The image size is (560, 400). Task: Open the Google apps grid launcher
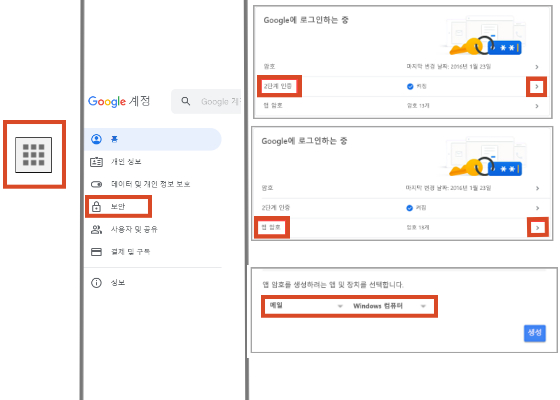[x=34, y=155]
